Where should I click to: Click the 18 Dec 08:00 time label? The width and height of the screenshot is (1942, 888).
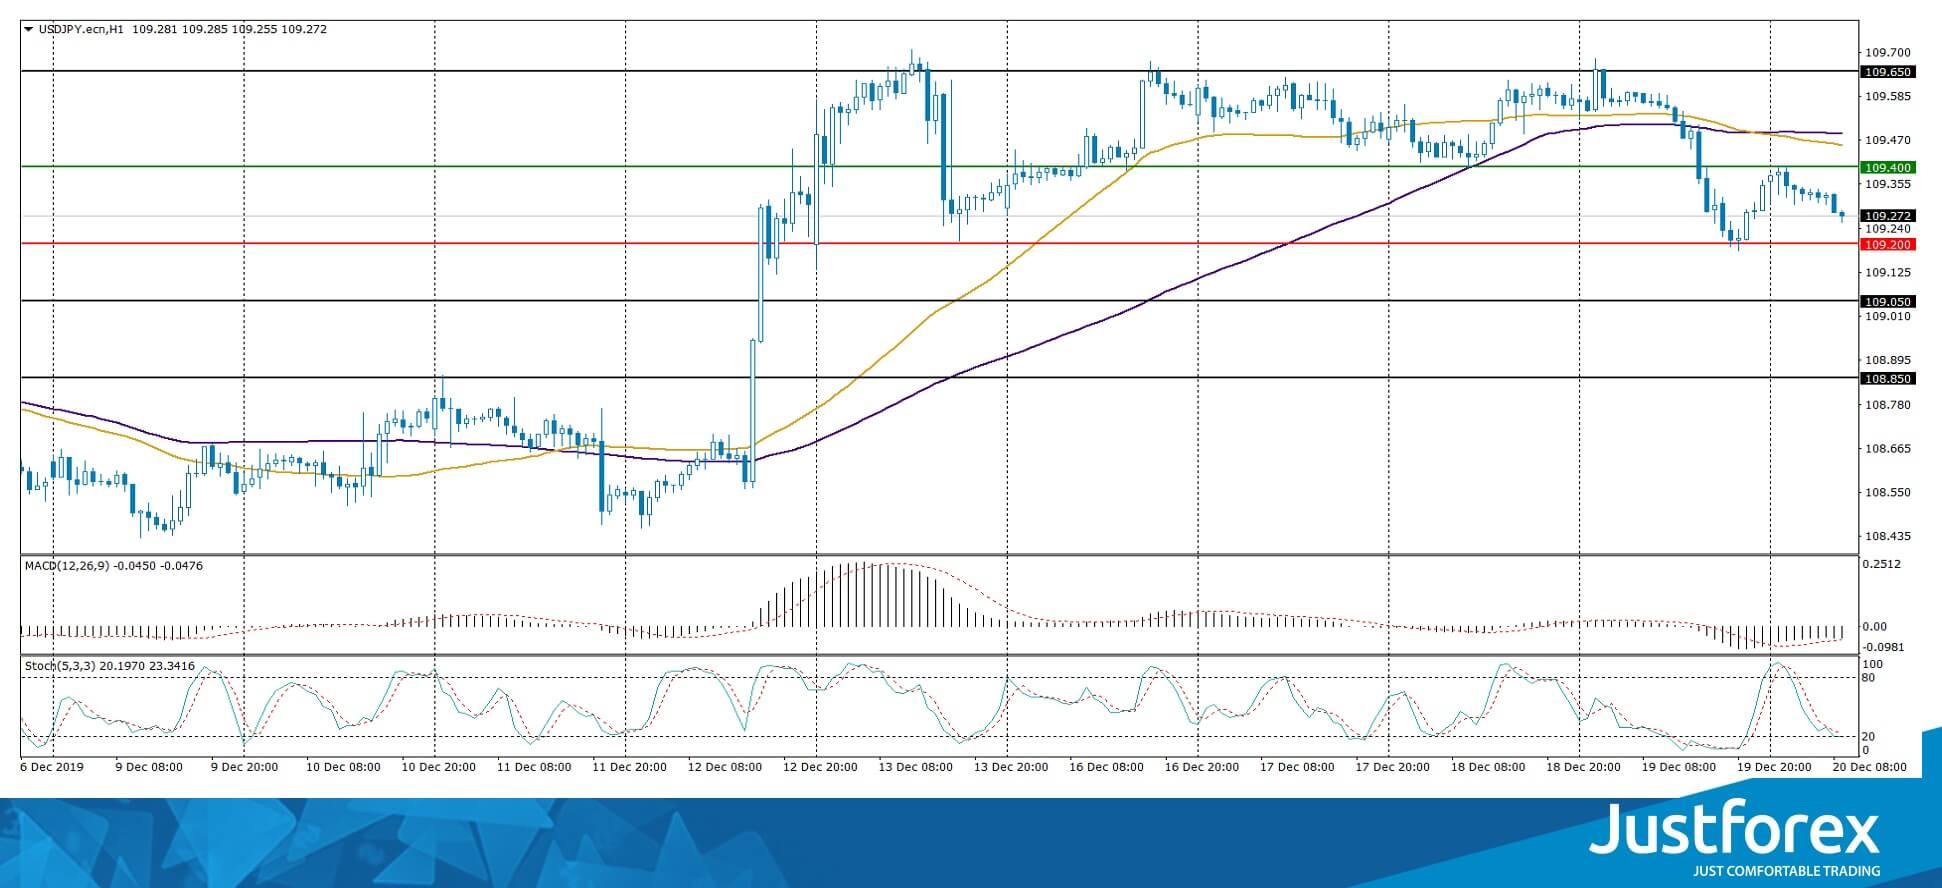coord(1486,767)
